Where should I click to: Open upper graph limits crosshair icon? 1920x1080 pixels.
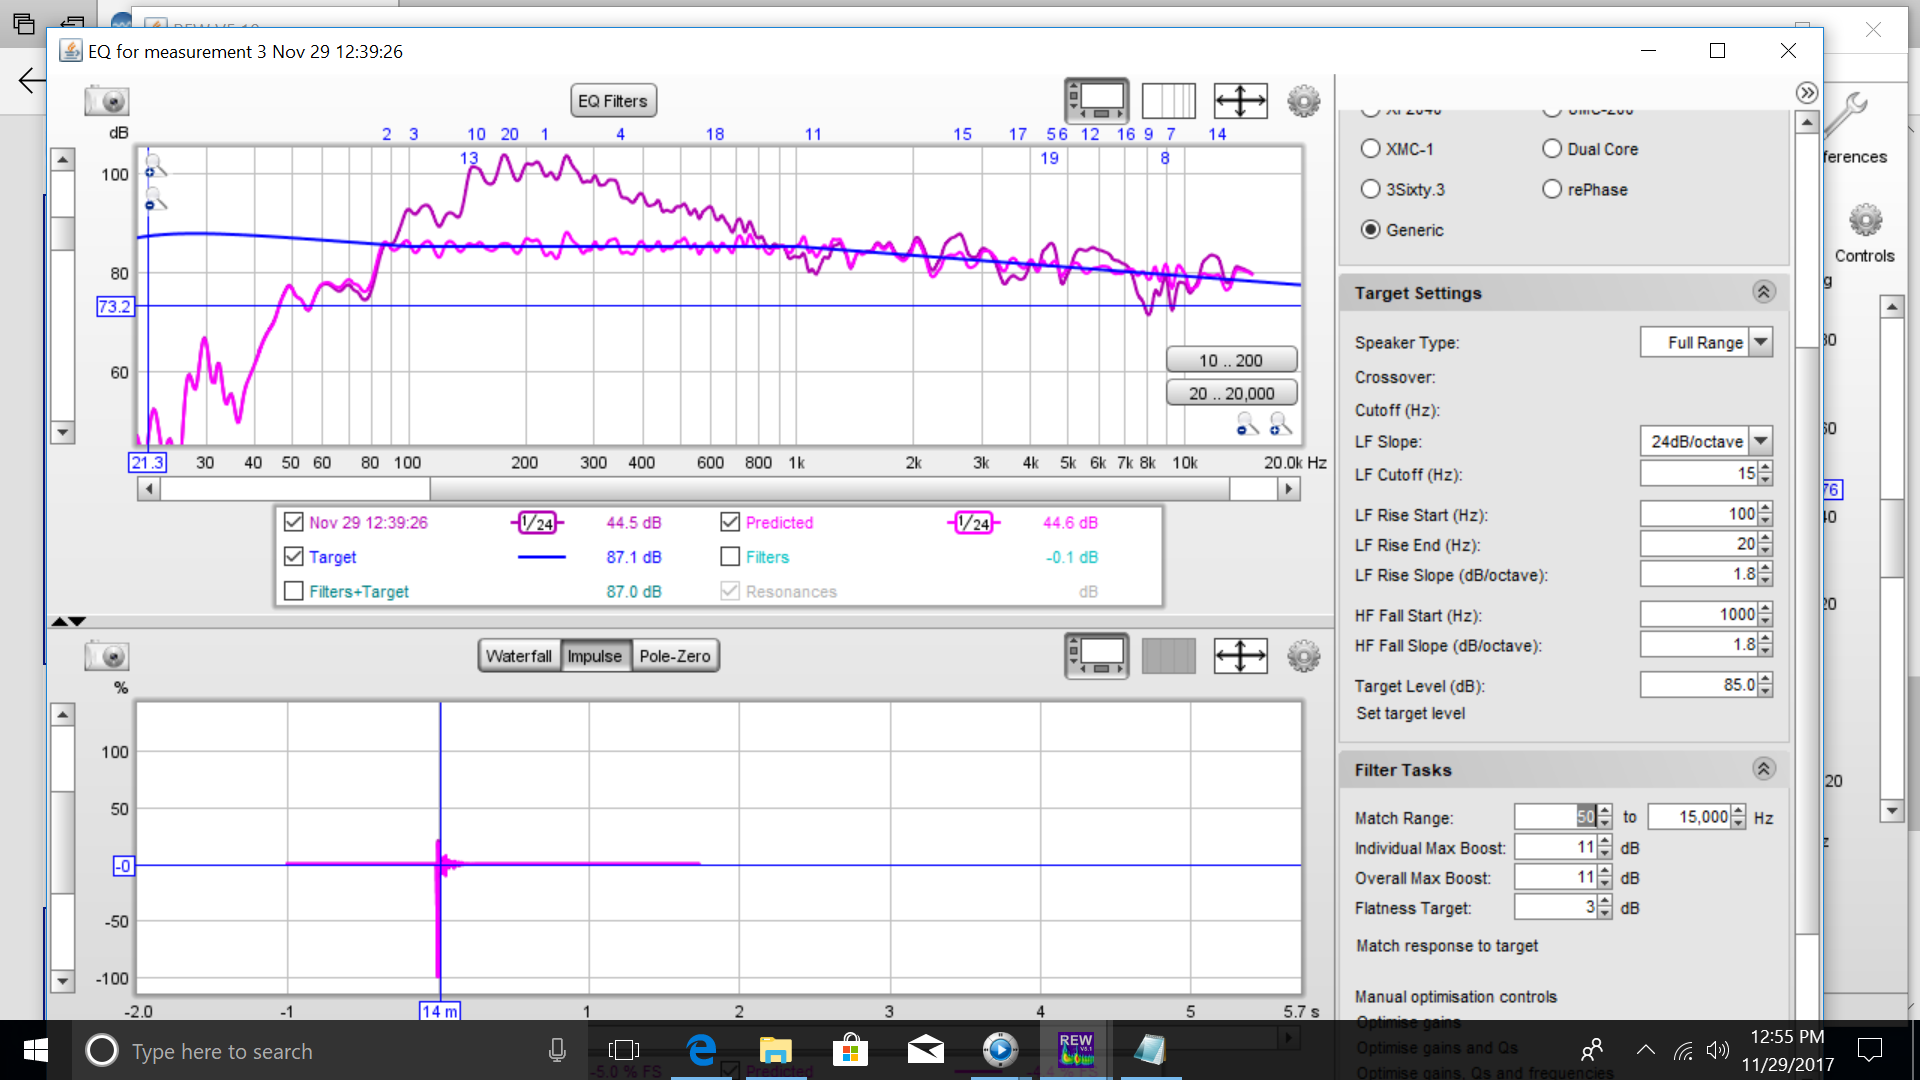point(1240,100)
